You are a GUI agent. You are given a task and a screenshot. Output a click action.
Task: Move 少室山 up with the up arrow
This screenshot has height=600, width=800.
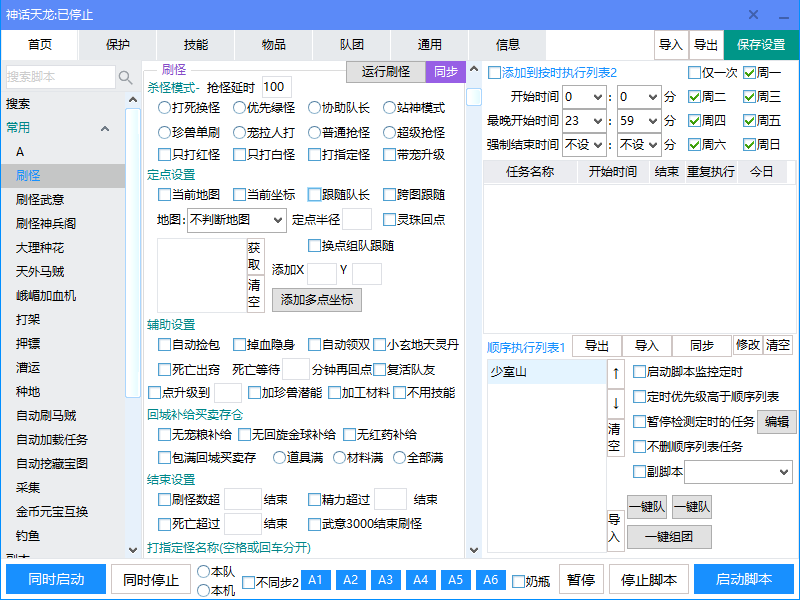pyautogui.click(x=616, y=373)
